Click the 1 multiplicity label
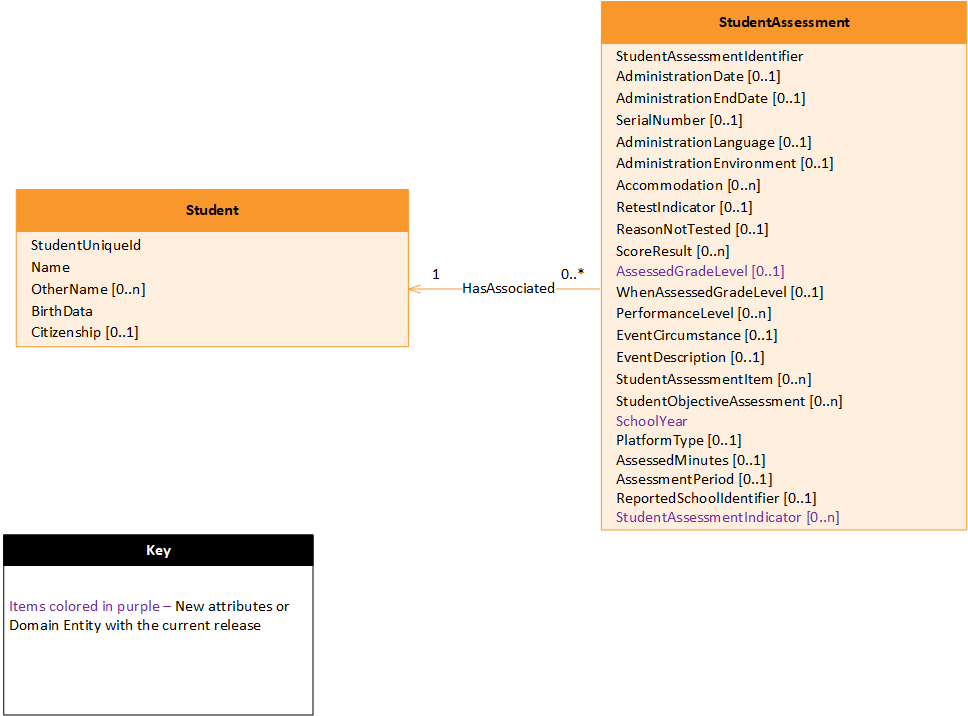Screen dimensions: 968x716 pyautogui.click(x=435, y=274)
